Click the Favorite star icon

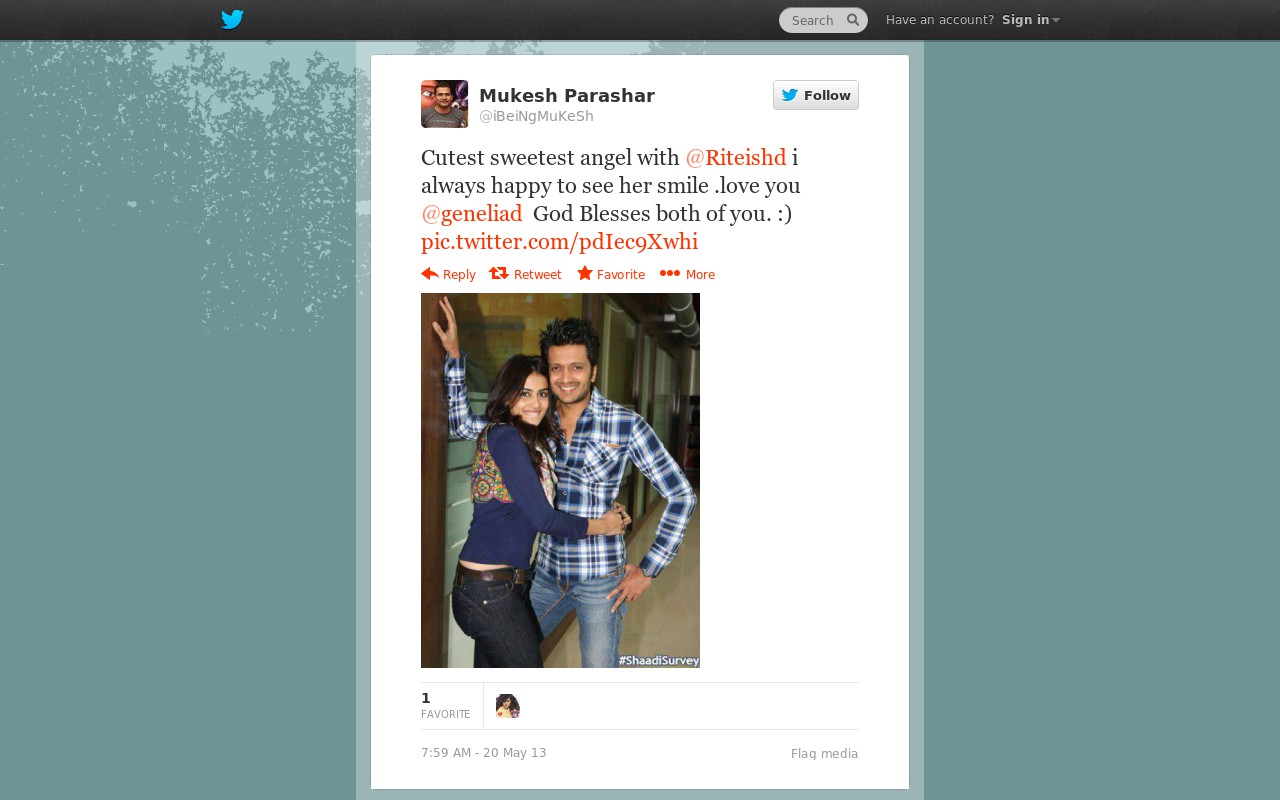pyautogui.click(x=585, y=274)
